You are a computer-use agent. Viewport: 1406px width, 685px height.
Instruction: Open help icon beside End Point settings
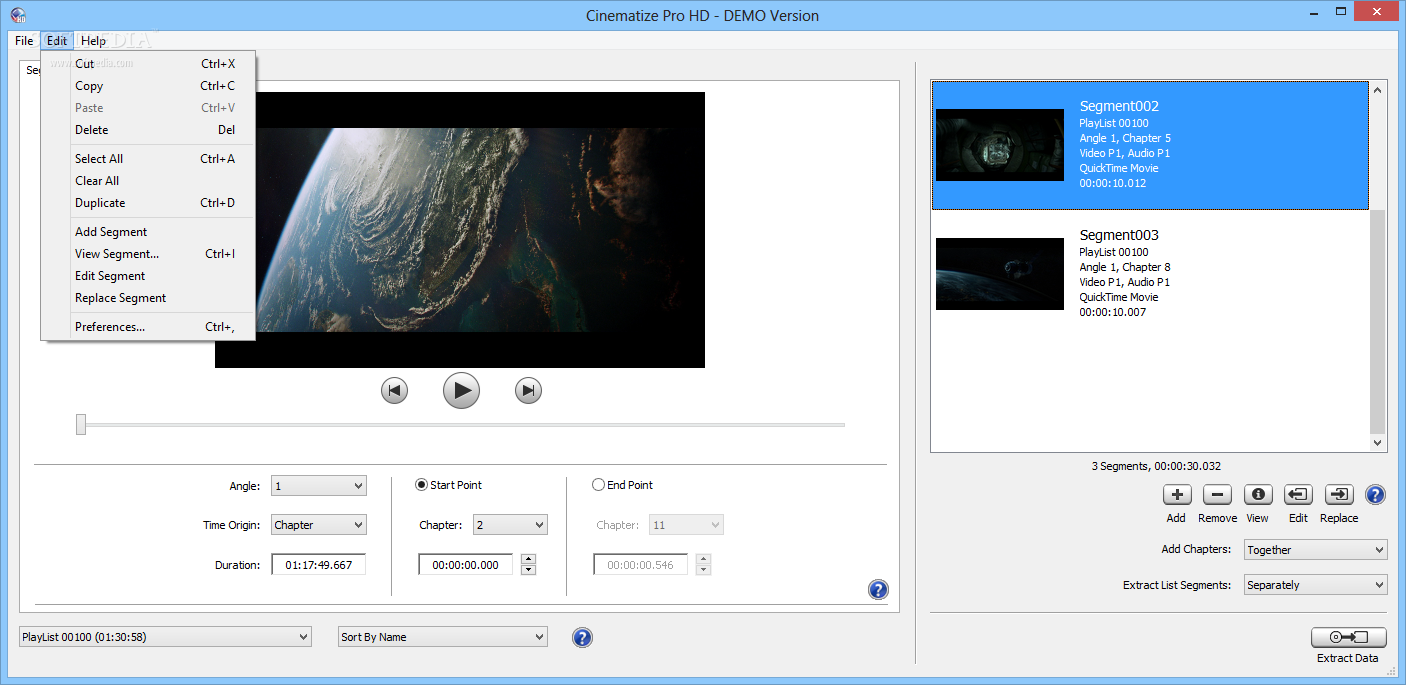tap(878, 589)
